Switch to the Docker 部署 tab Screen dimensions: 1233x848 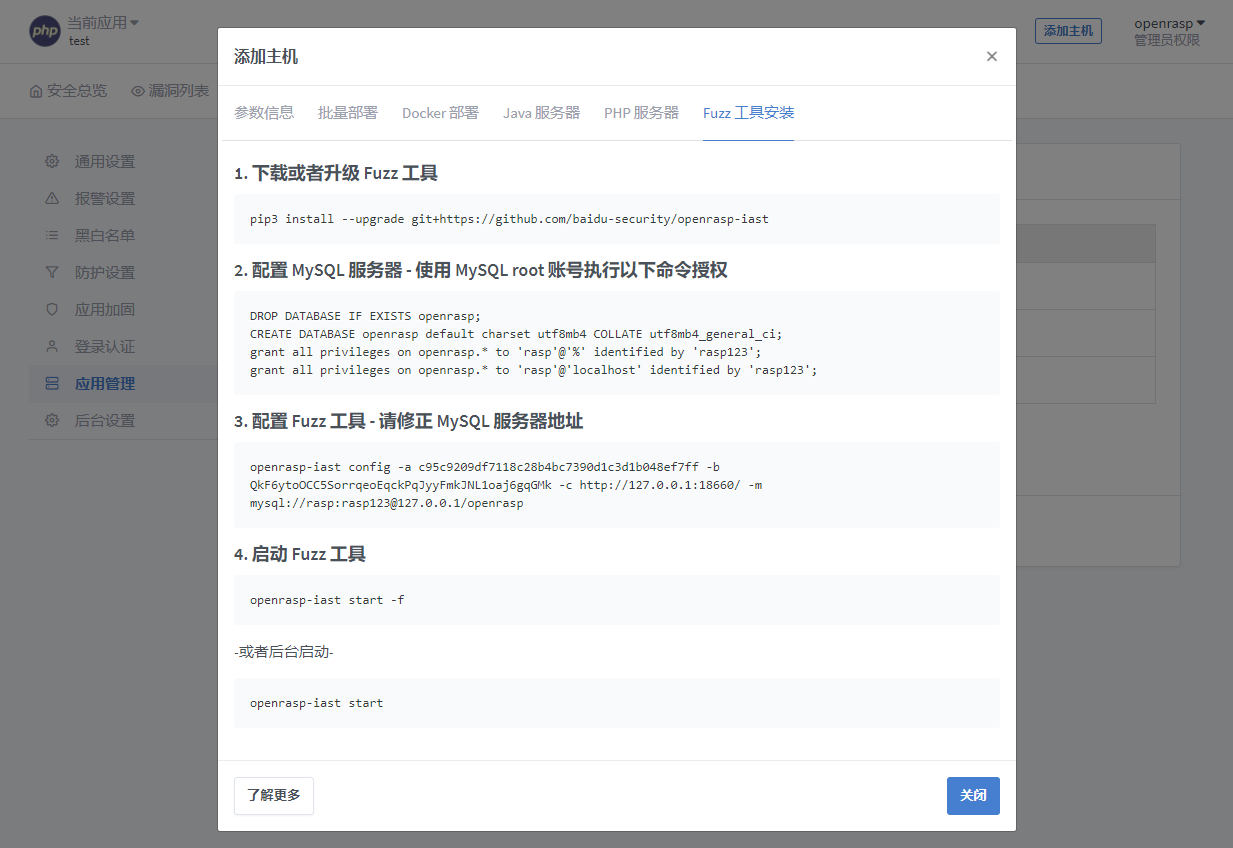tap(440, 113)
